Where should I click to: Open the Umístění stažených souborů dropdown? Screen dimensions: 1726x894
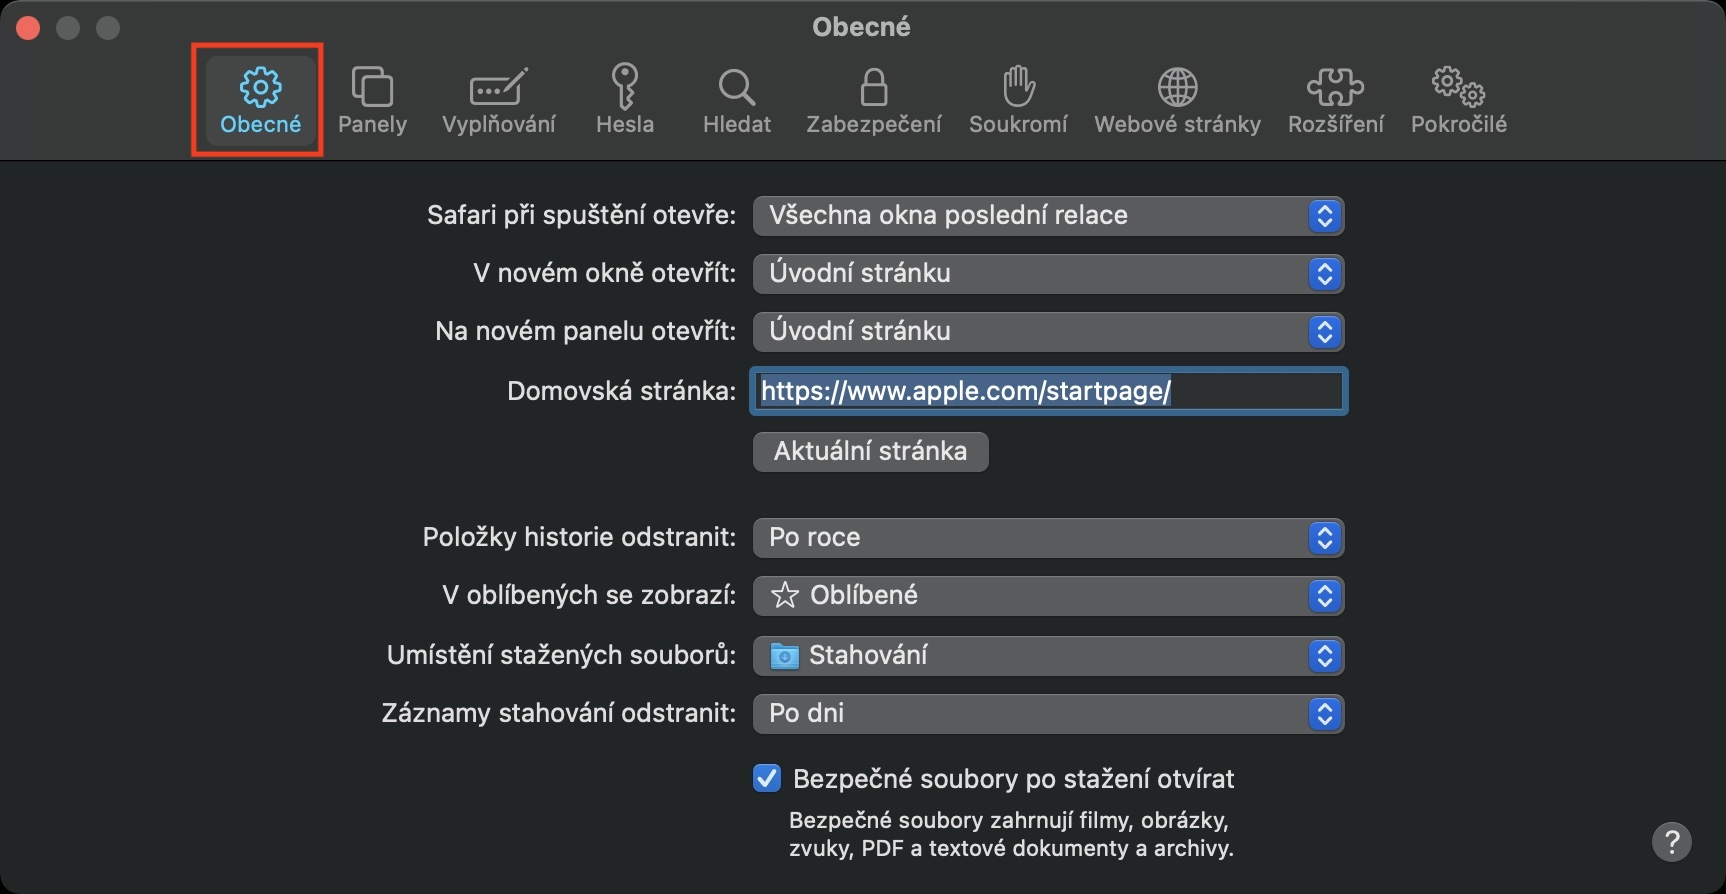[x=1047, y=656]
